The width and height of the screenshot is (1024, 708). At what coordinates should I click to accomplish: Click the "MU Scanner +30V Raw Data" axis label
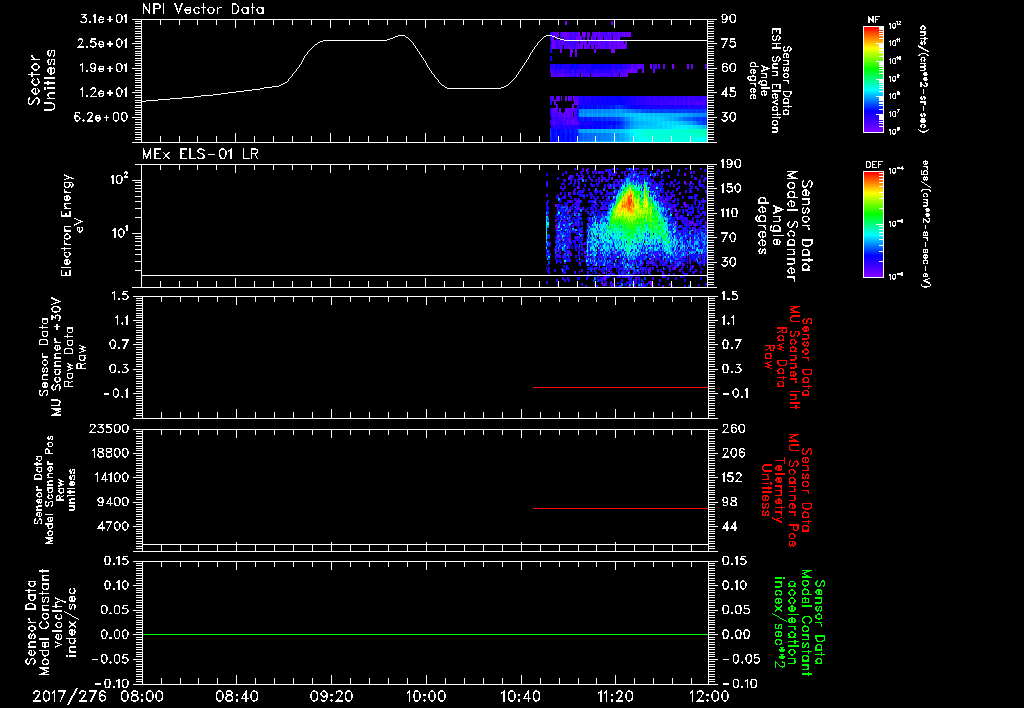(x=62, y=357)
